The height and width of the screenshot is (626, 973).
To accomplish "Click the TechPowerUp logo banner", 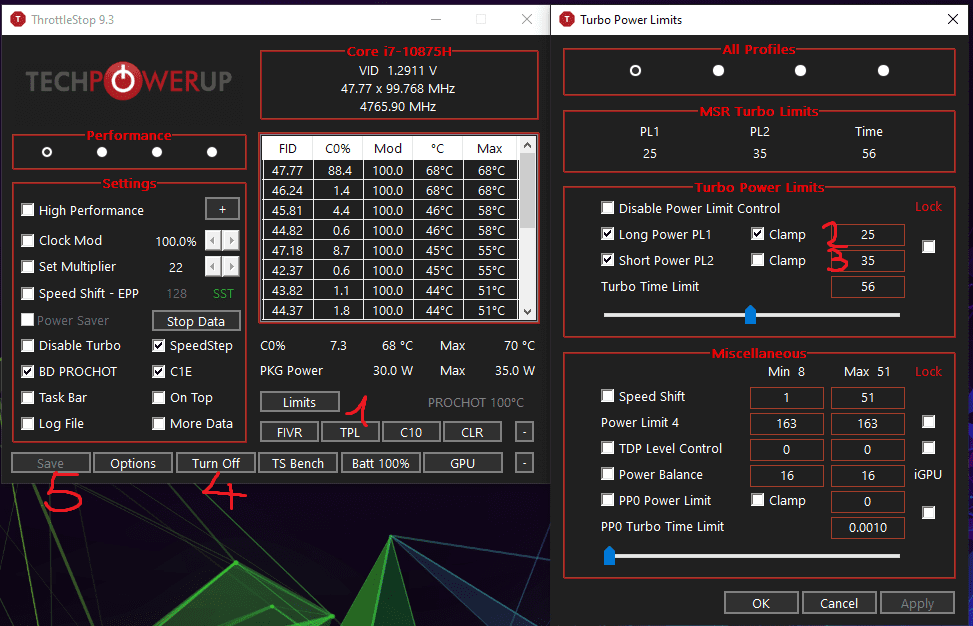I will (x=128, y=81).
